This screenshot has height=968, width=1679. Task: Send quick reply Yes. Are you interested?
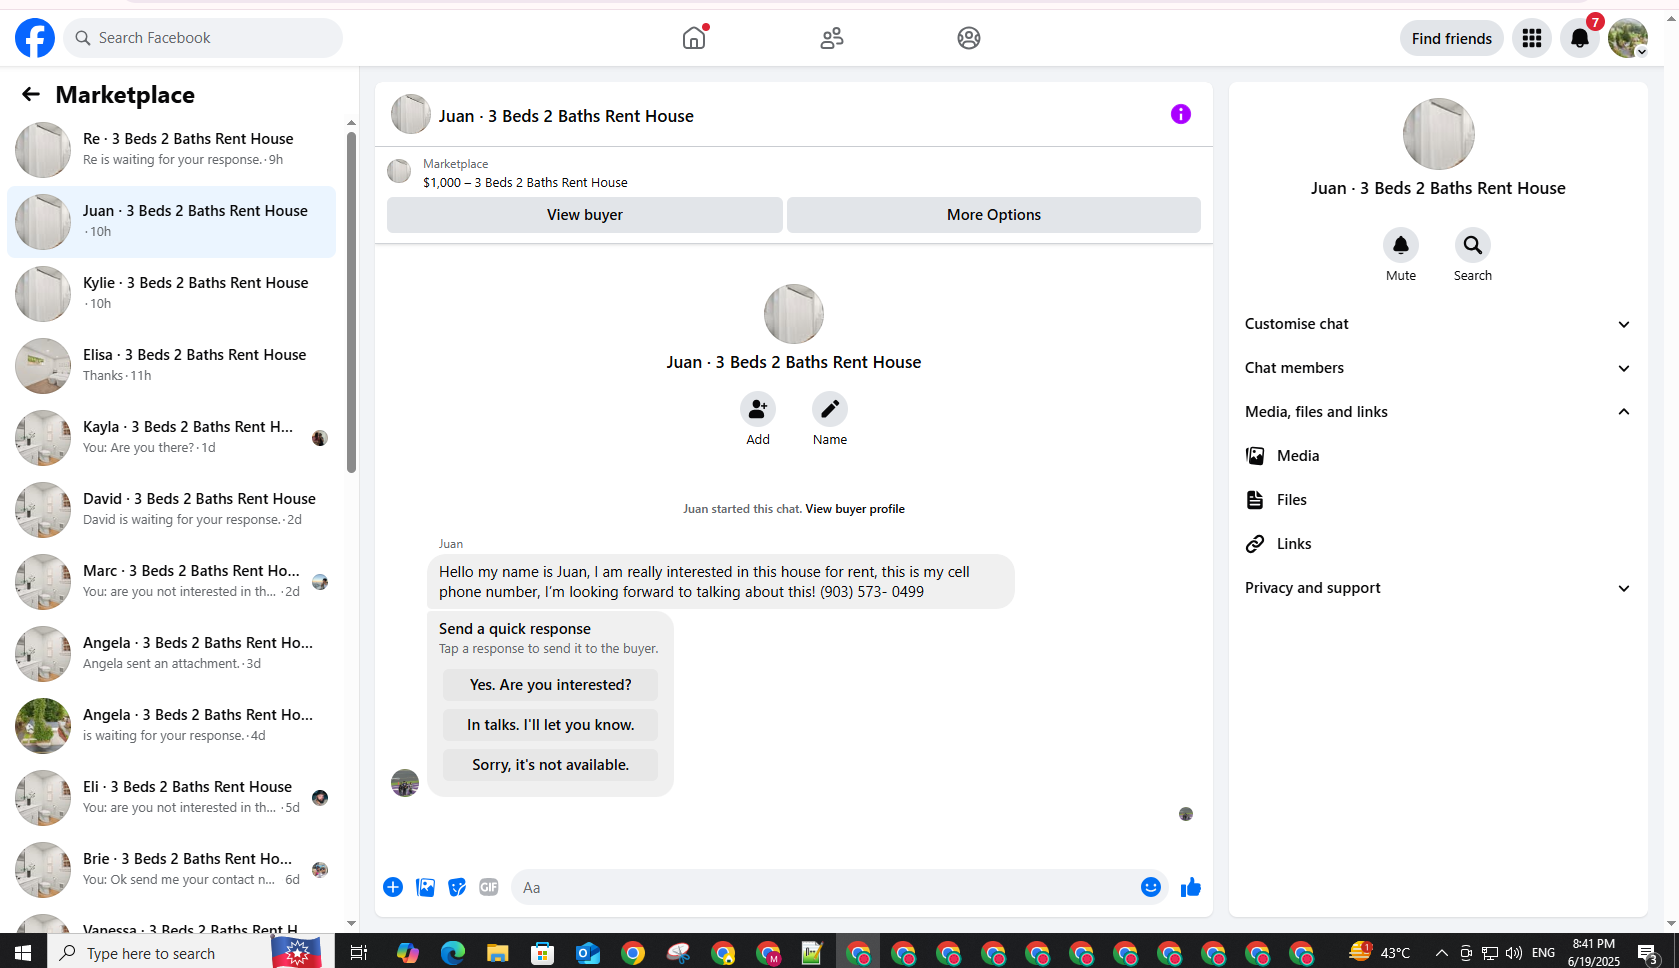coord(550,685)
